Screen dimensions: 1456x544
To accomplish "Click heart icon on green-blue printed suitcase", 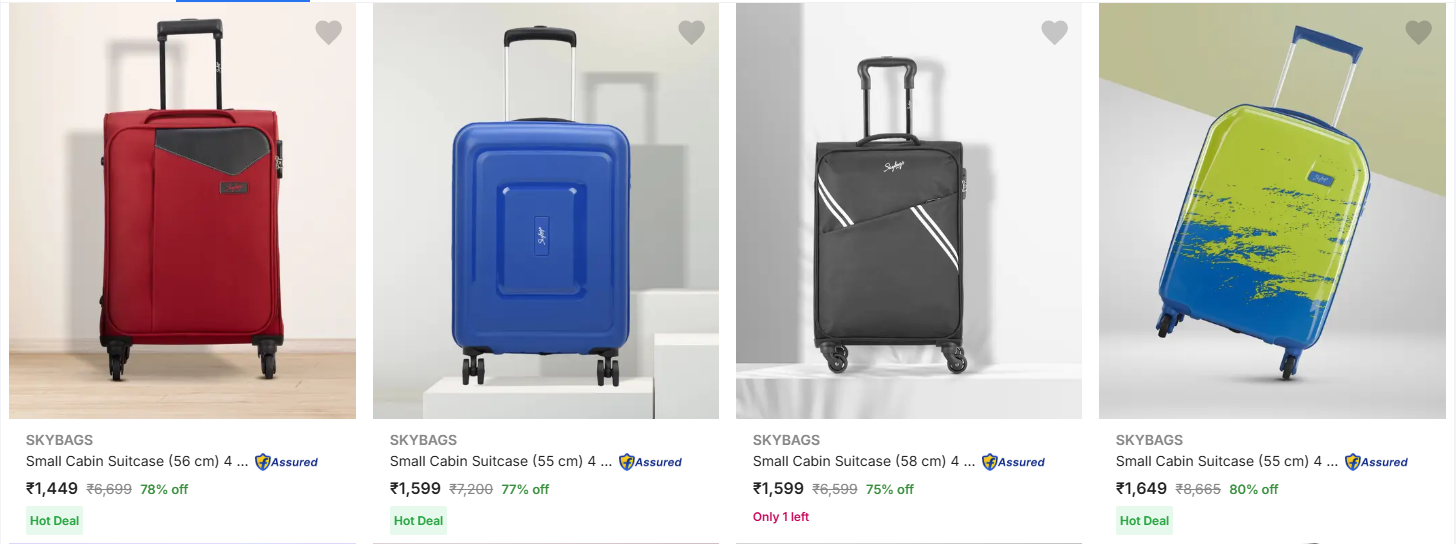I will point(1418,33).
